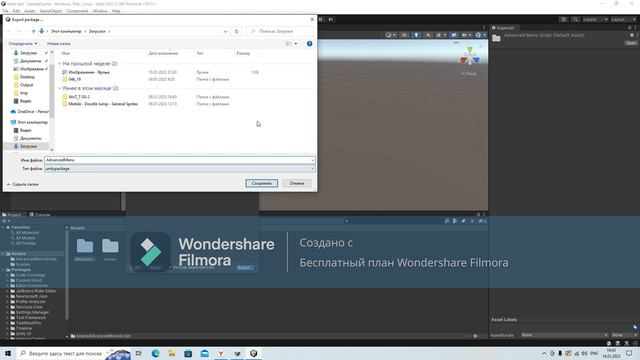
Task: Click the Step forward button in Unity toolbar
Action: click(x=331, y=19)
